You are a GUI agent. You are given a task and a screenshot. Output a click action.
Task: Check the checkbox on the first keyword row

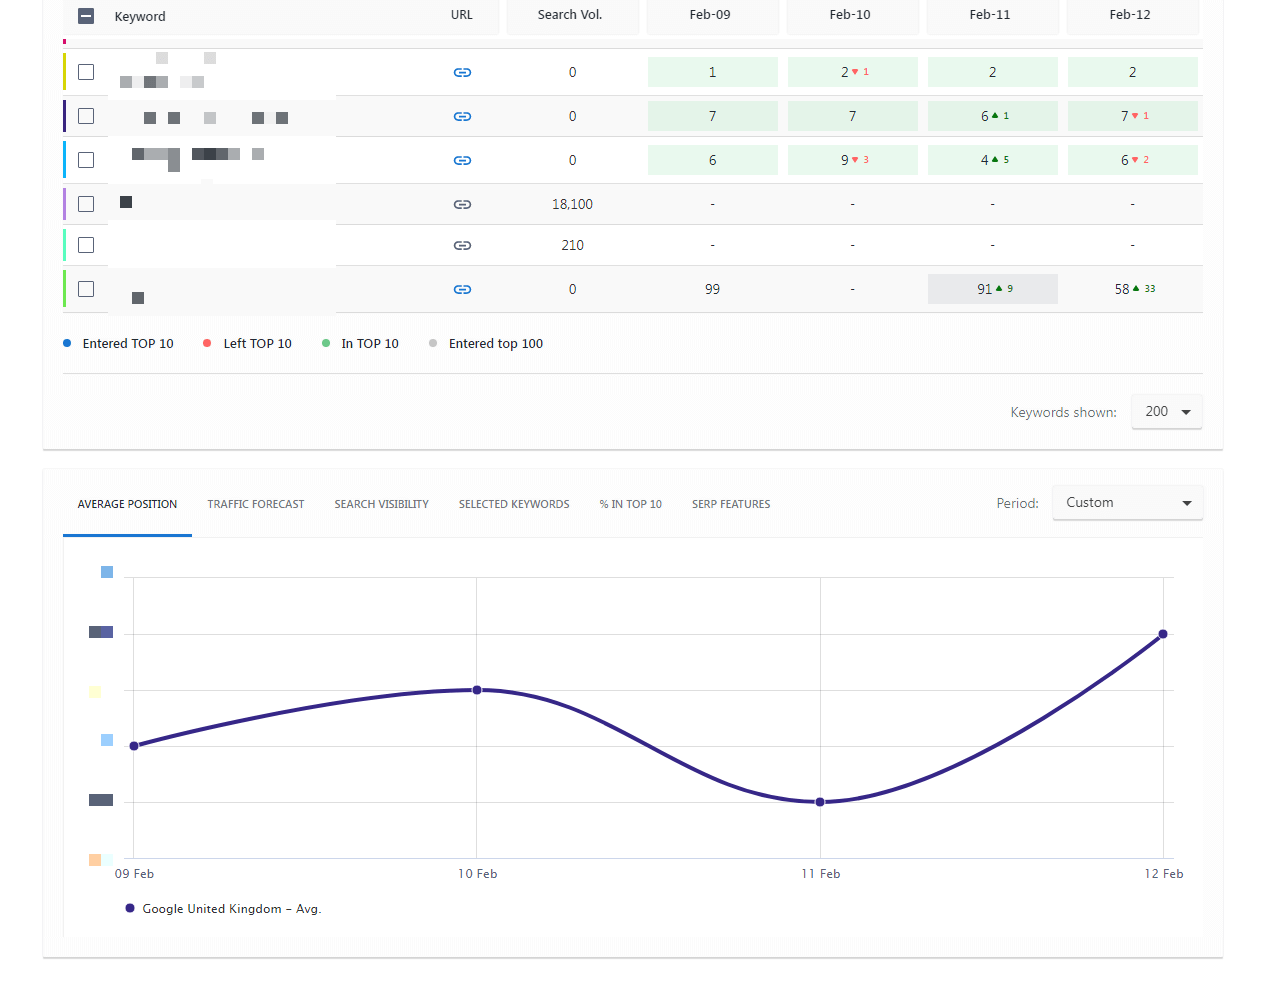click(x=86, y=72)
